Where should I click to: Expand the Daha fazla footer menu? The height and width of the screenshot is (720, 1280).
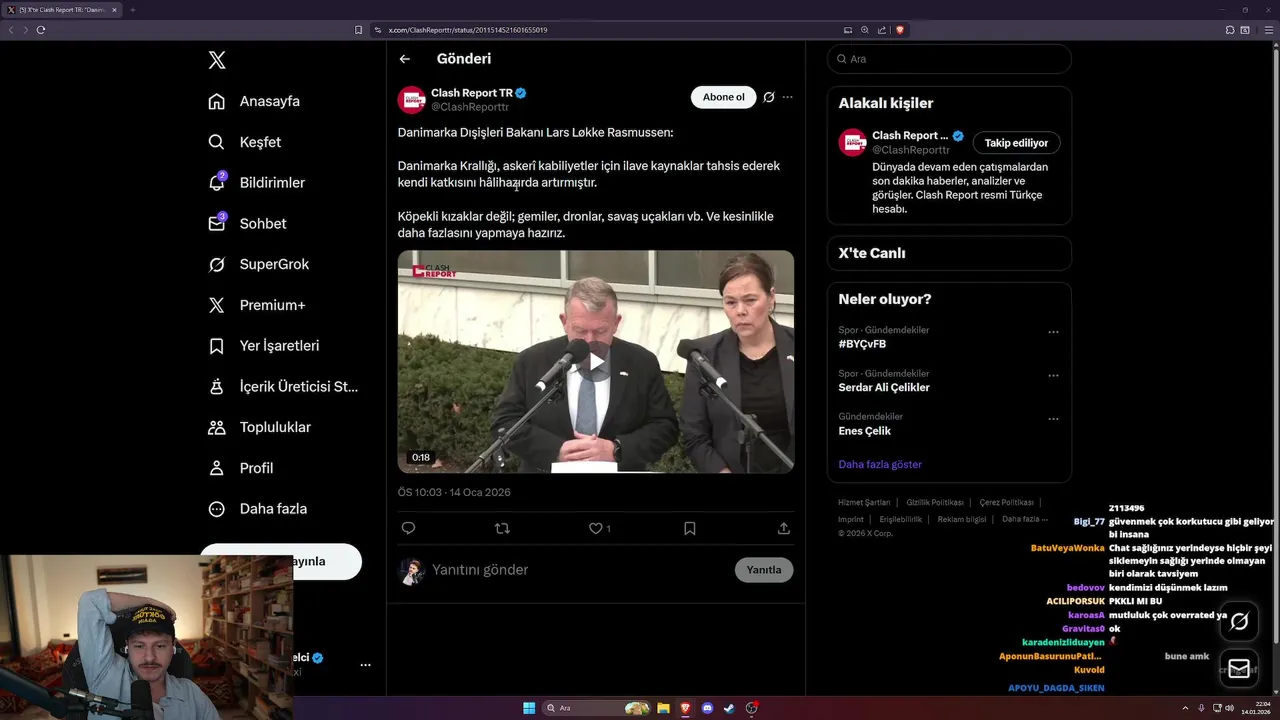[1025, 519]
